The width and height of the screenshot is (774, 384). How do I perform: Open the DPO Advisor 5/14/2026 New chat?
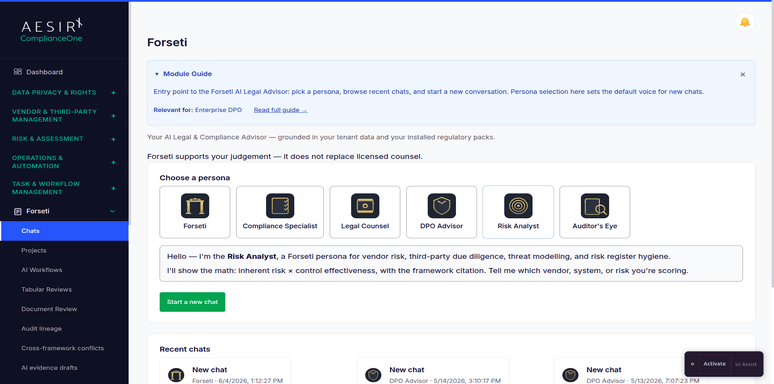coord(432,371)
